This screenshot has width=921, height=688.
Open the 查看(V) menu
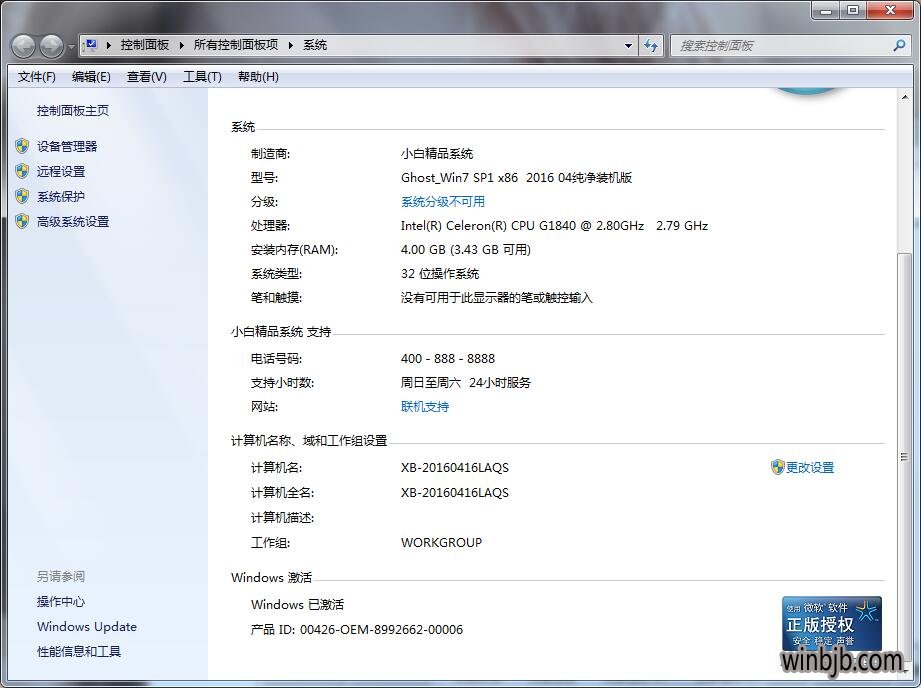[x=146, y=77]
